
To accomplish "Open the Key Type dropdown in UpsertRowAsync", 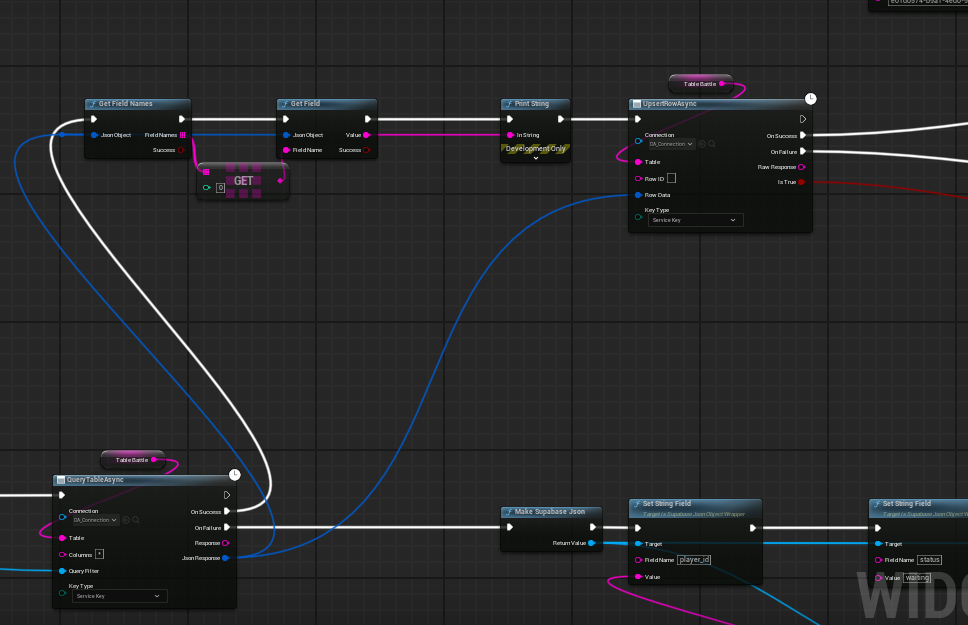I will (696, 220).
